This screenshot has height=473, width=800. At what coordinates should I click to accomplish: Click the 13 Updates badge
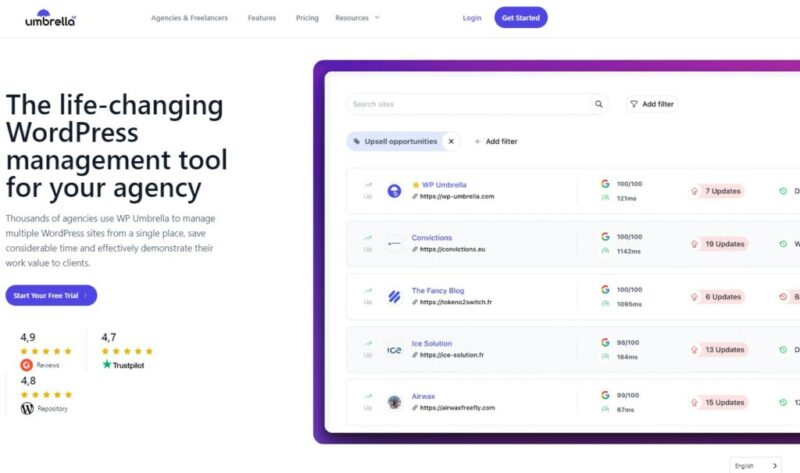pyautogui.click(x=718, y=350)
